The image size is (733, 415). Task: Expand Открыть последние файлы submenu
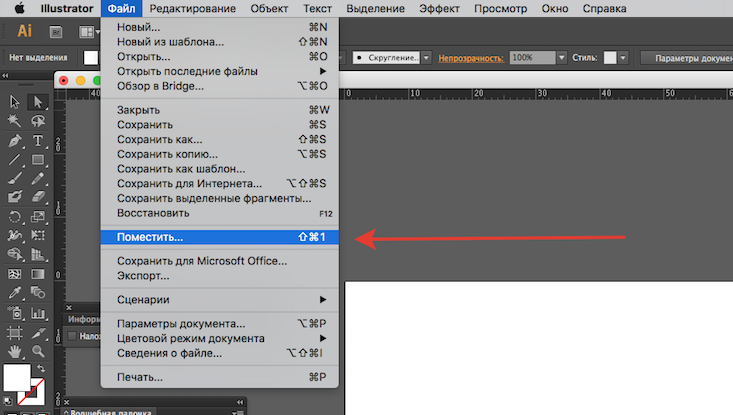pyautogui.click(x=220, y=71)
